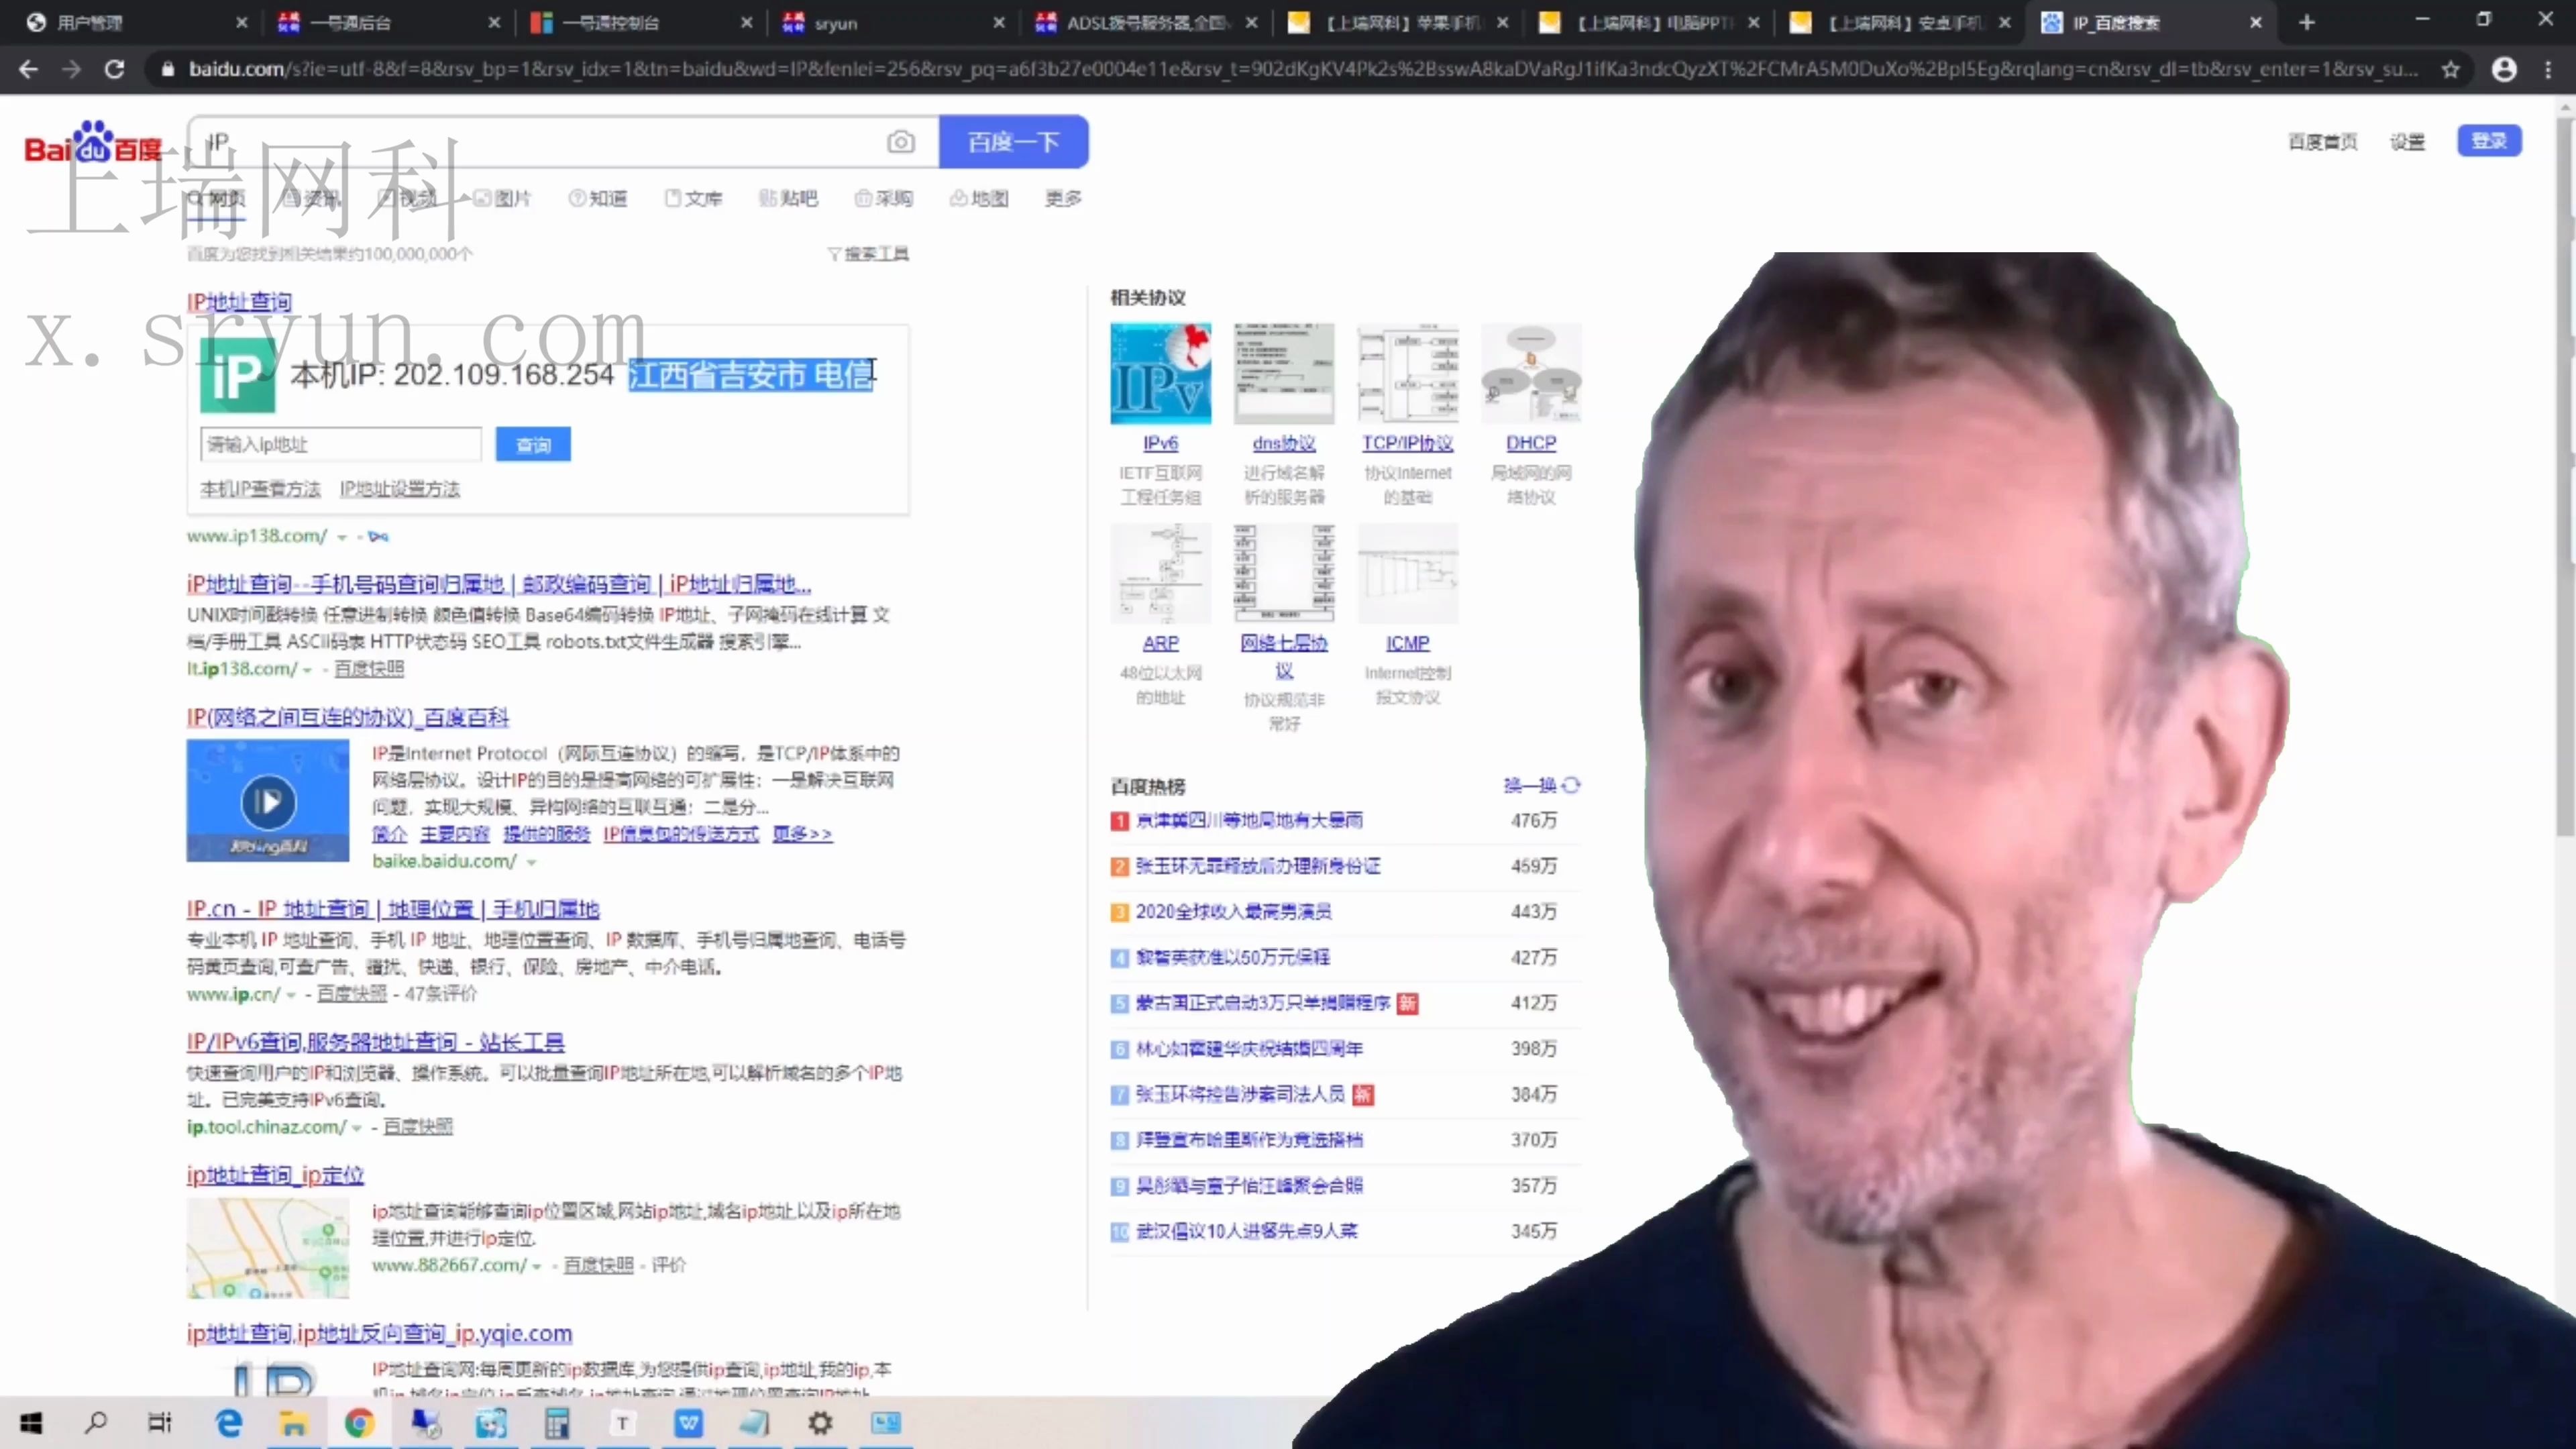Viewport: 2576px width, 1449px height.
Task: Switch to the ADSL拨号服务器 tab
Action: pyautogui.click(x=1145, y=22)
